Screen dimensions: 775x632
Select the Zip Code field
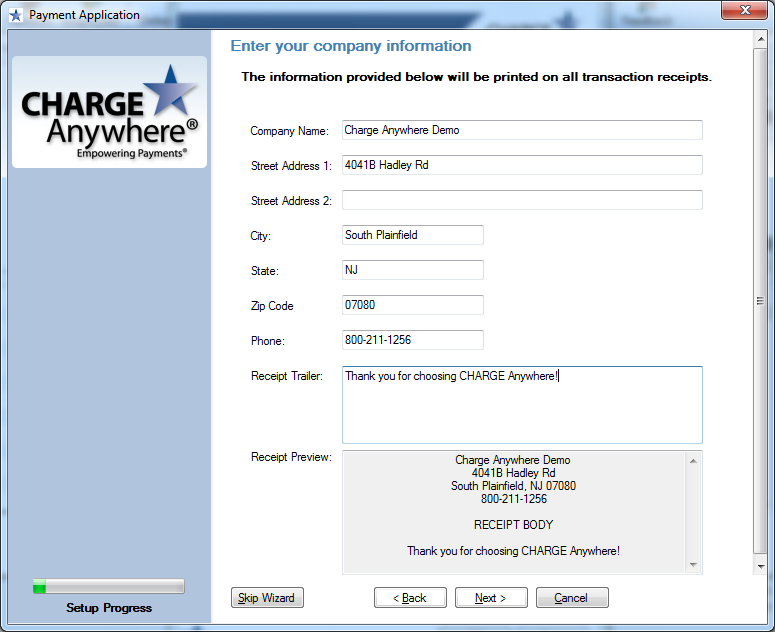(412, 305)
